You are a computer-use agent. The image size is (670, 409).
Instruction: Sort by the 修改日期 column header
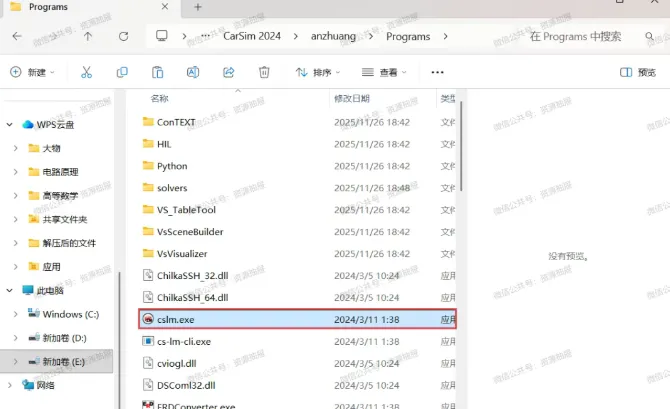point(352,99)
